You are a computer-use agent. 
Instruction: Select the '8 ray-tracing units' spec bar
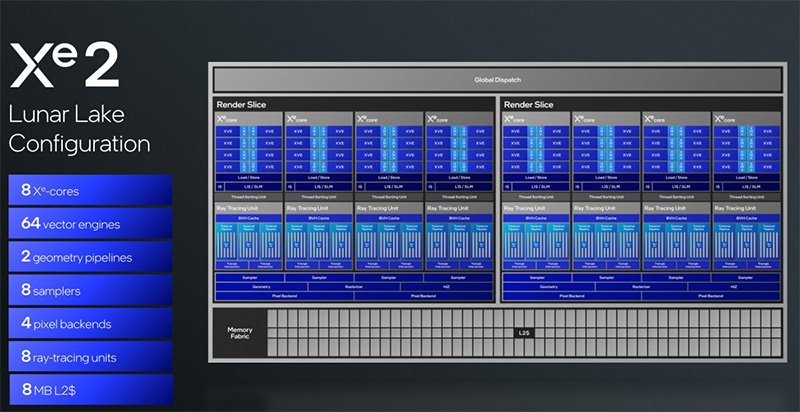(89, 356)
